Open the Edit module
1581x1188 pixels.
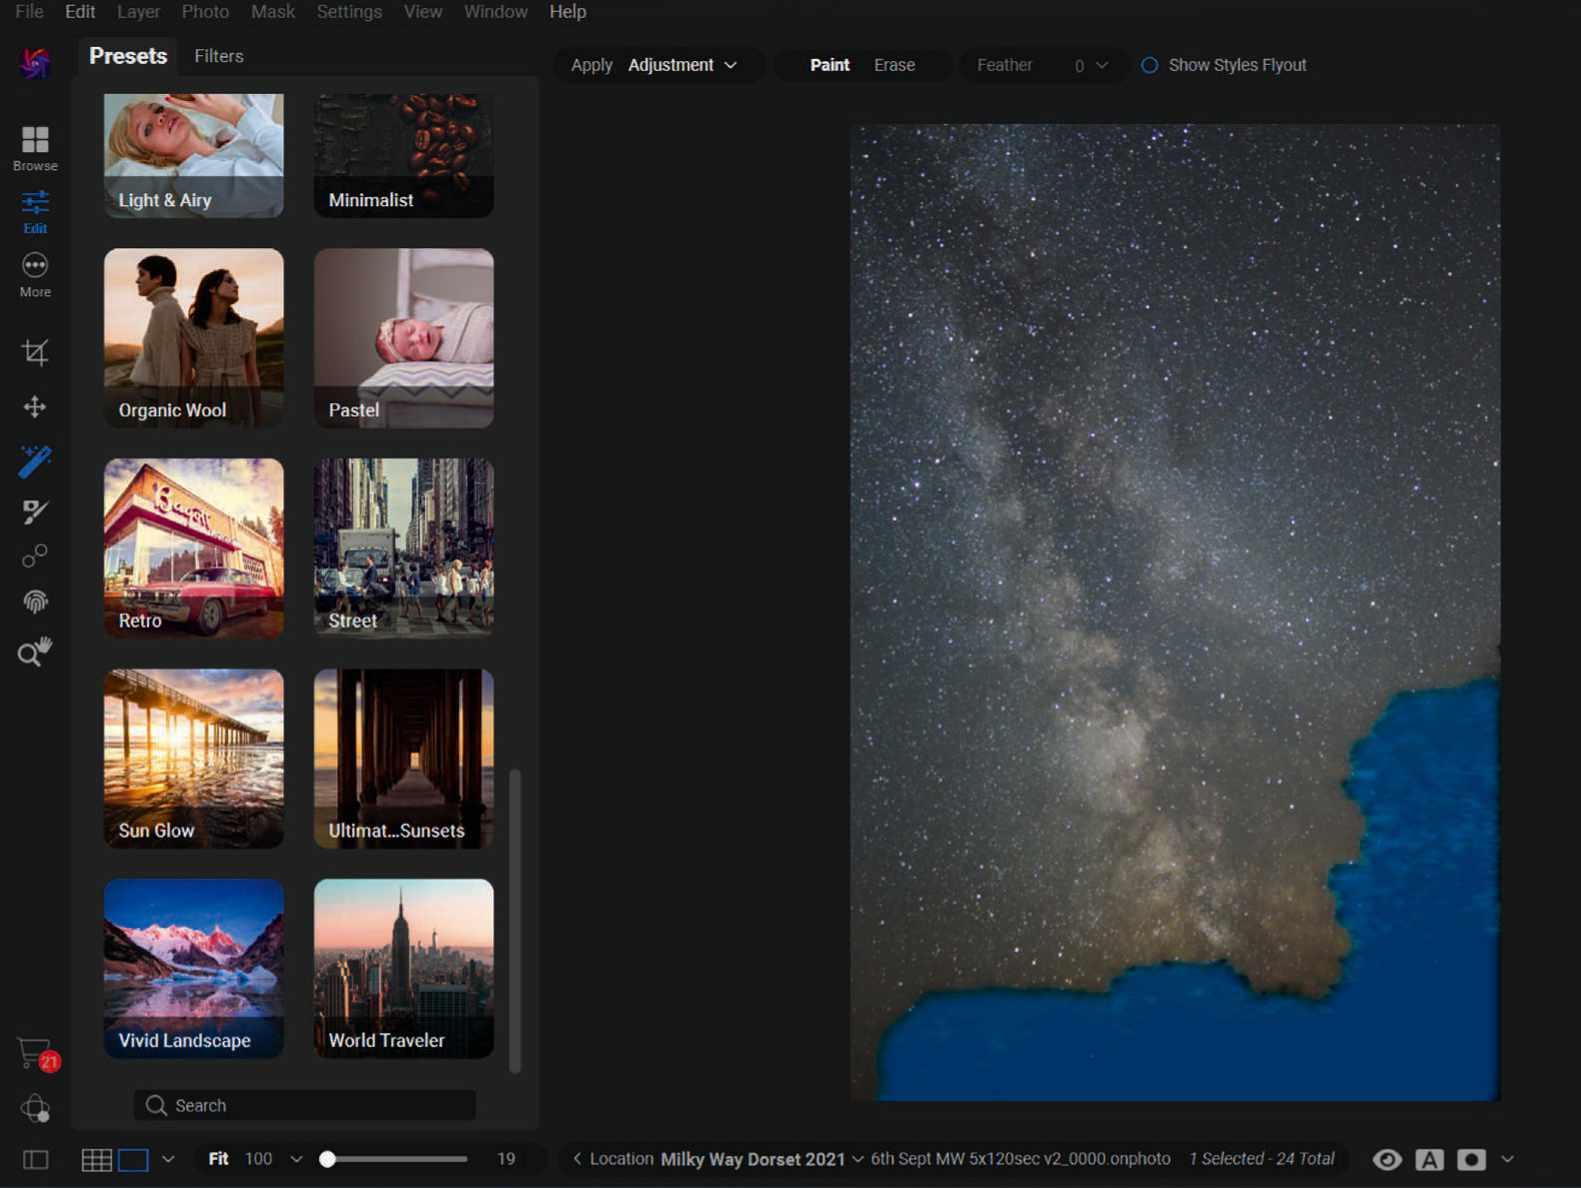click(x=35, y=212)
